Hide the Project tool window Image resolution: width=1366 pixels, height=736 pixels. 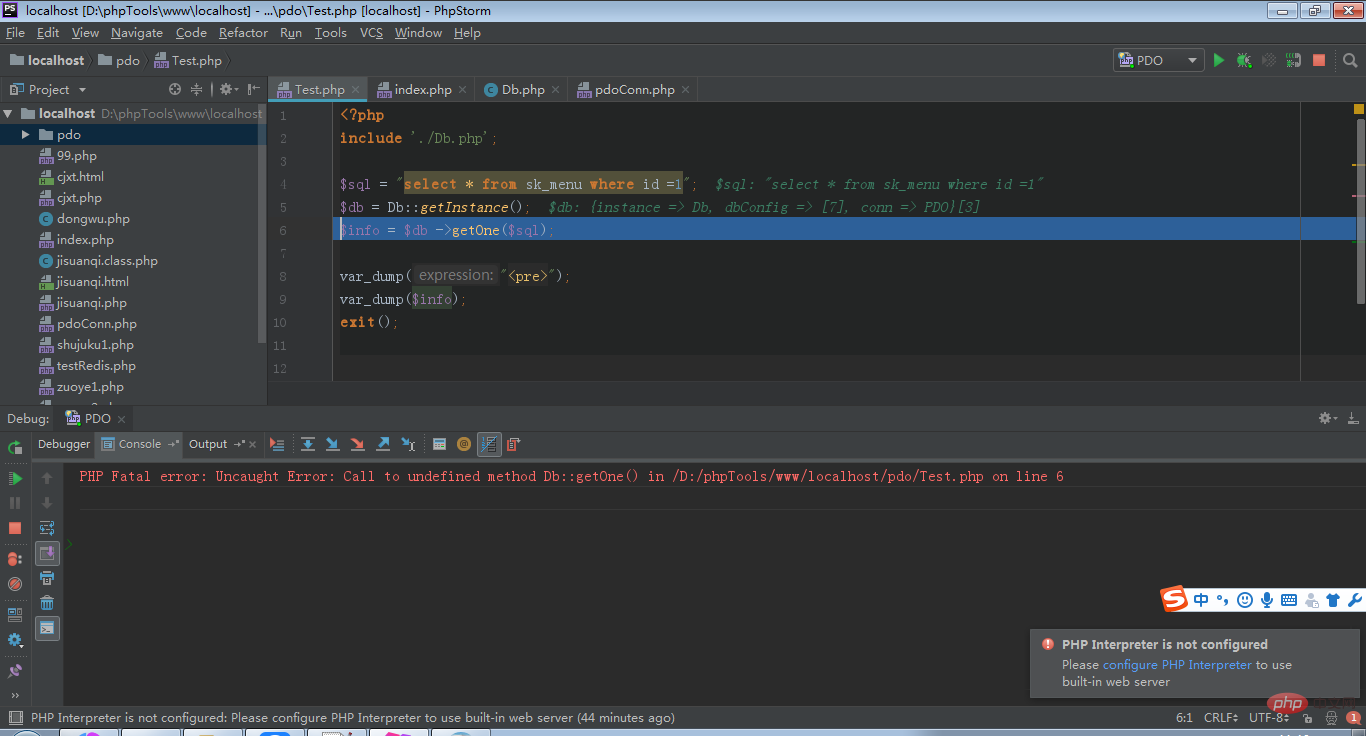pyautogui.click(x=253, y=89)
